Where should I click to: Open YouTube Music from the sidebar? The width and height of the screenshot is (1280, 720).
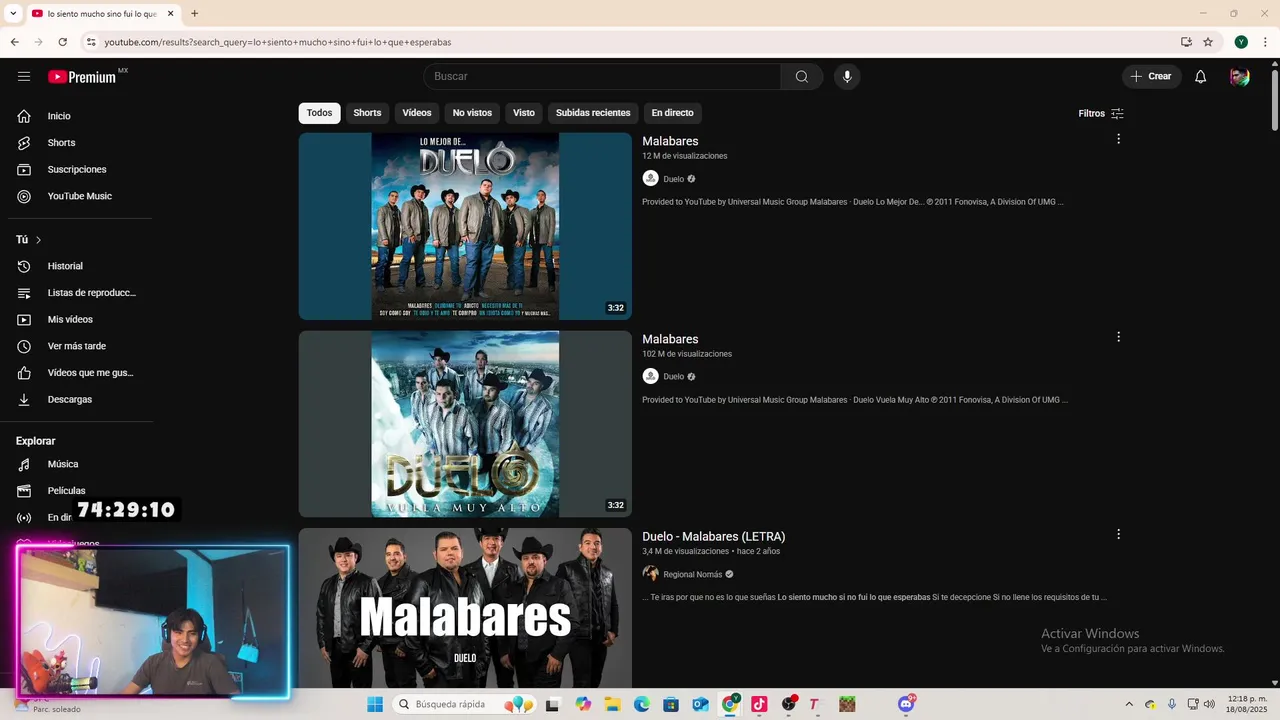80,196
